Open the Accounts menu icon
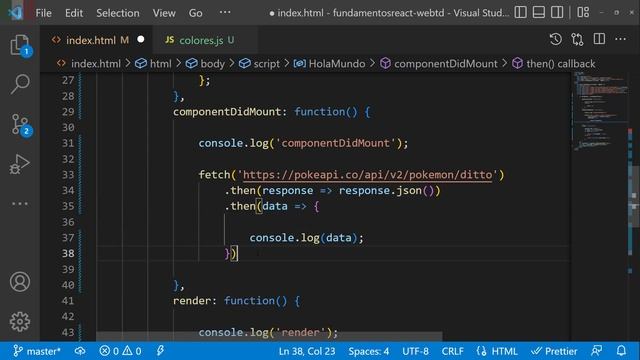Viewport: 640px width, 360px height. (20, 282)
